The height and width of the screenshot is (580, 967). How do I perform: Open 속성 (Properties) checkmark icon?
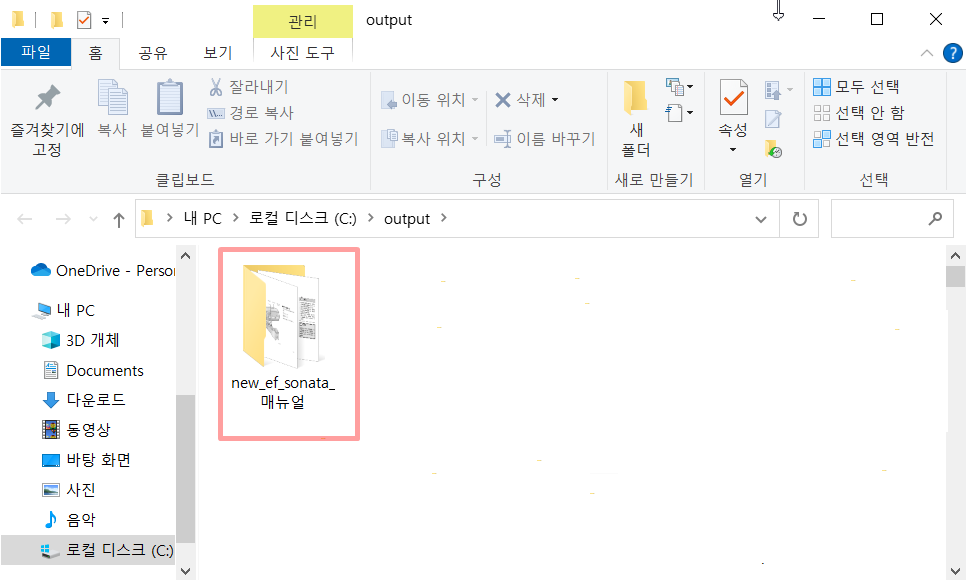click(733, 97)
